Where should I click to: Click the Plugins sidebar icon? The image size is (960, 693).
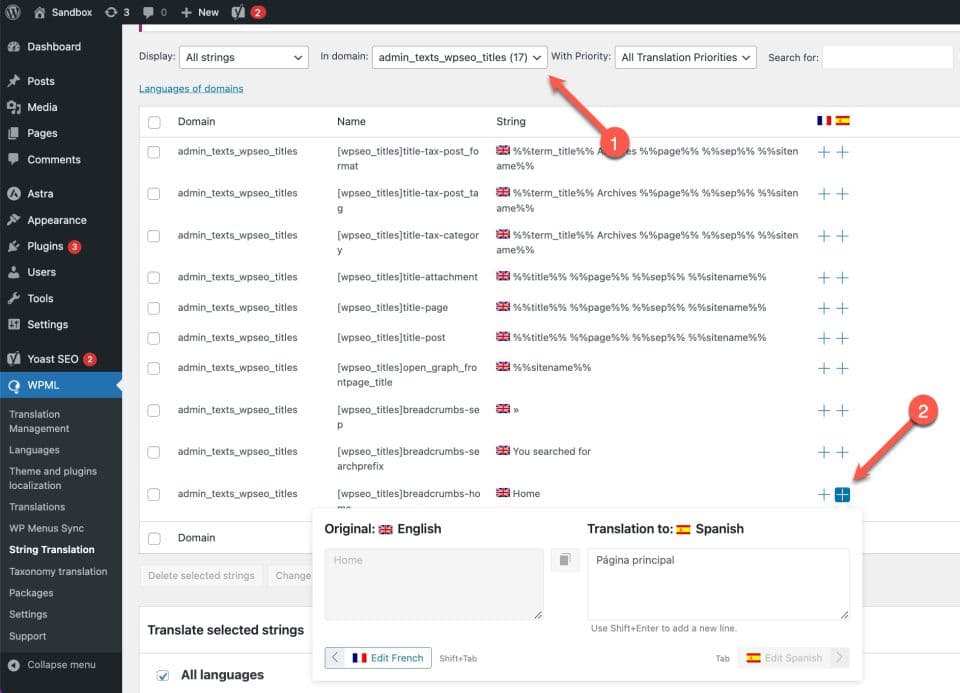coord(14,246)
